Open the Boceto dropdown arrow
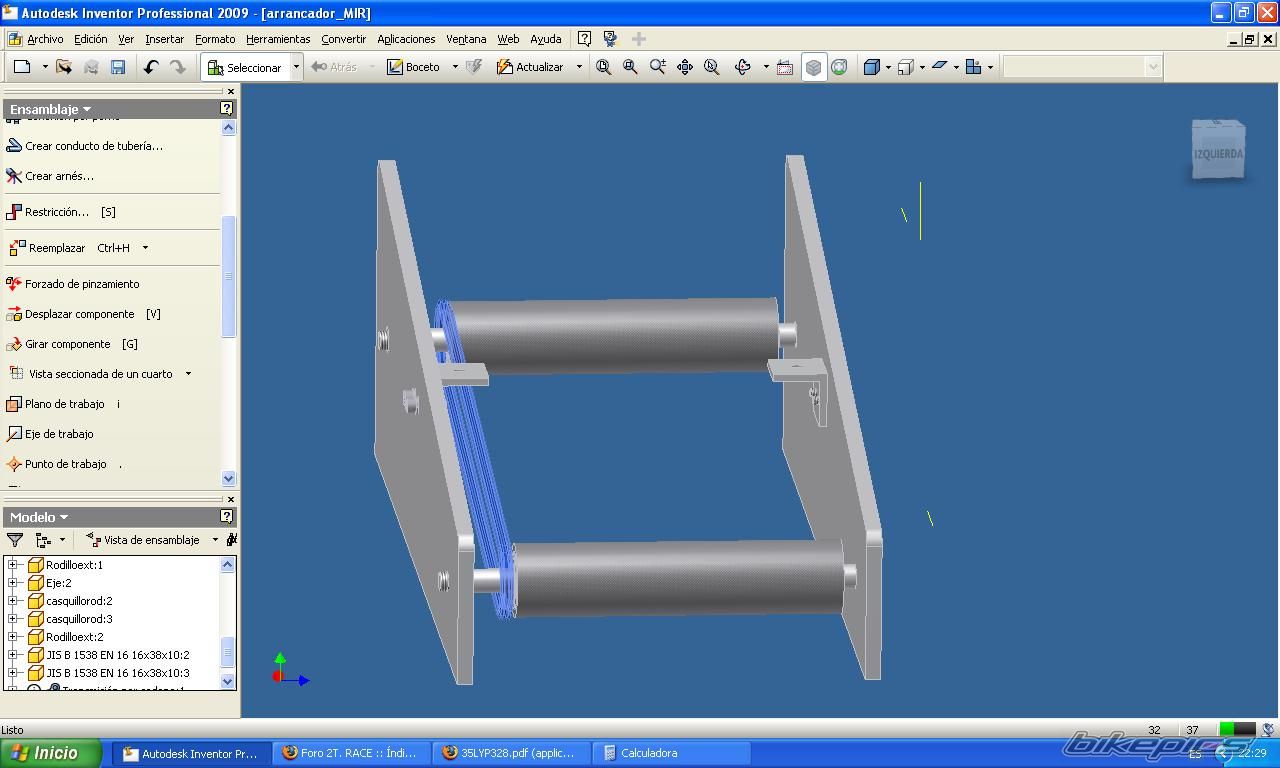This screenshot has height=768, width=1280. pyautogui.click(x=455, y=67)
